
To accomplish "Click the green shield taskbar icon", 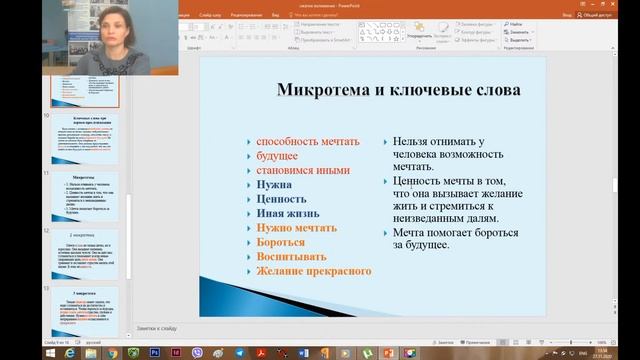I will tap(133, 353).
